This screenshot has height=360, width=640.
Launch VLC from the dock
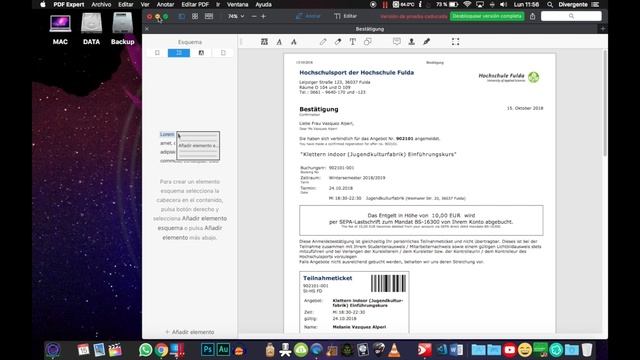click(x=394, y=350)
